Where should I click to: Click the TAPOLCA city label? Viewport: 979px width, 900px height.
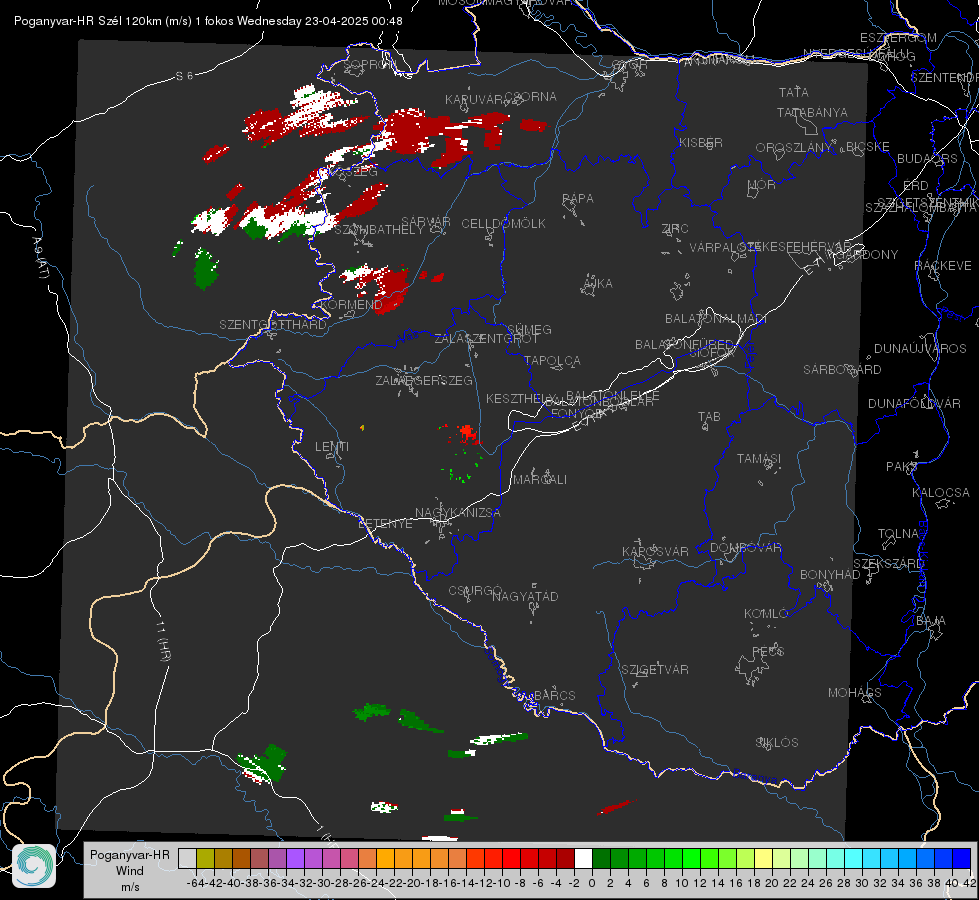[552, 361]
